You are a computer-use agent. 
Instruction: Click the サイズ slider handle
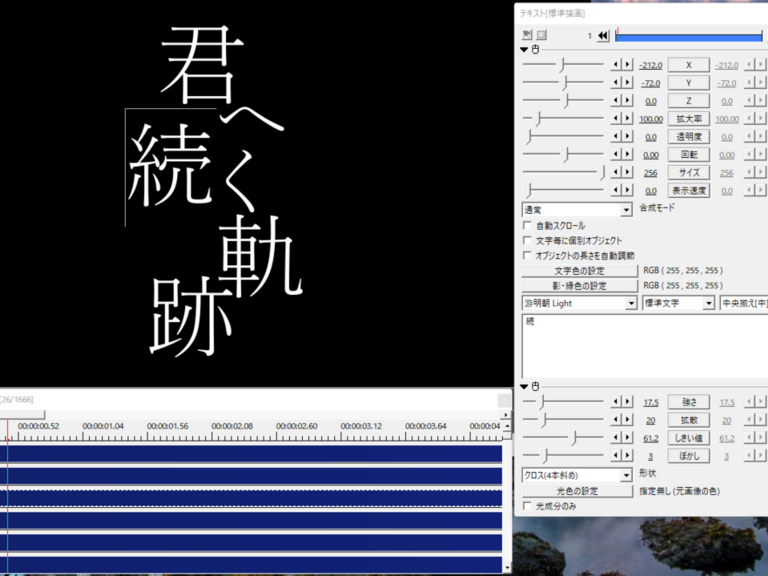[x=602, y=172]
